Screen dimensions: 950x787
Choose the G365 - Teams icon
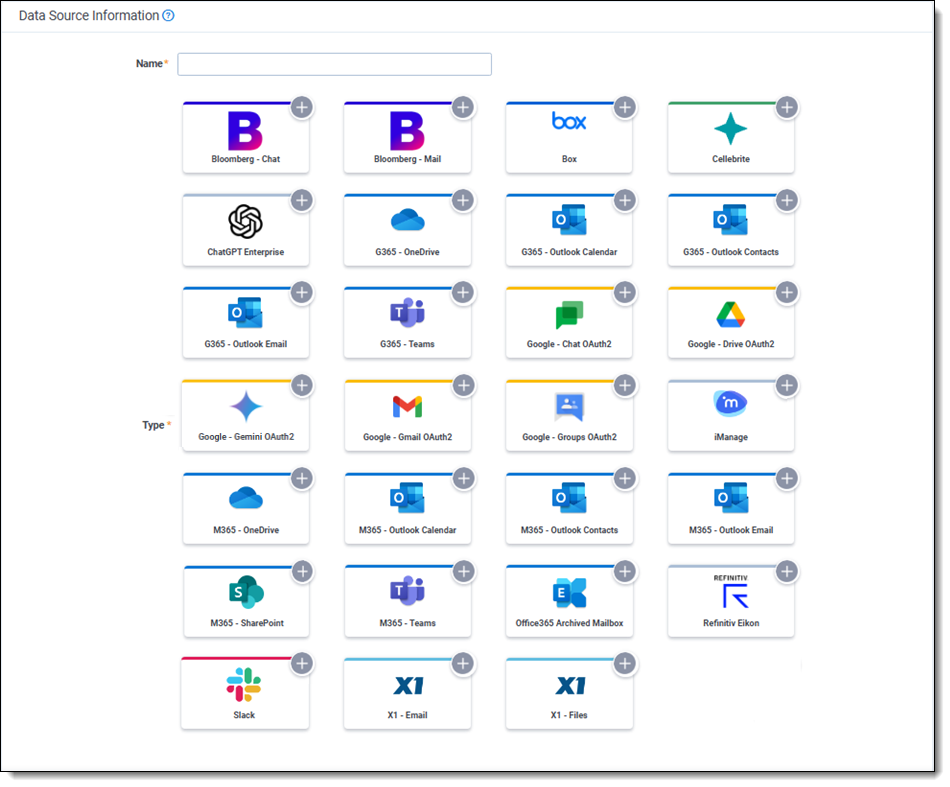pos(407,313)
